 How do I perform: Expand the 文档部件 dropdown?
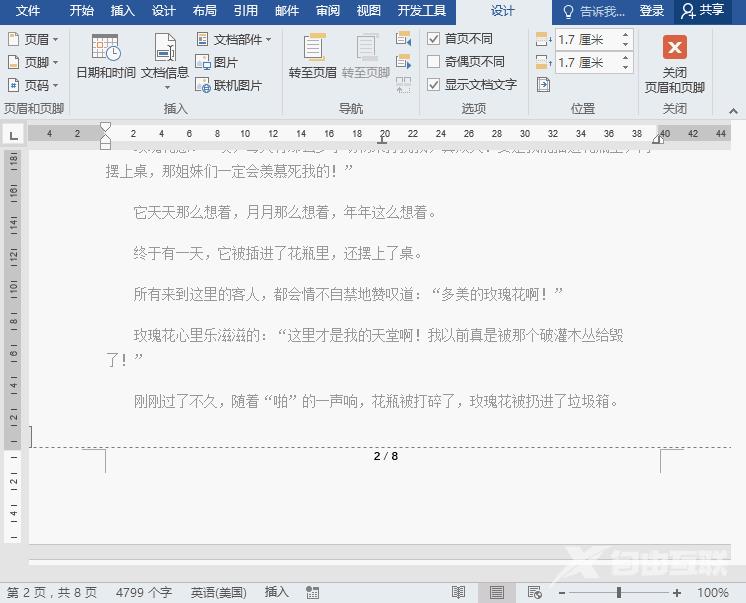click(236, 39)
